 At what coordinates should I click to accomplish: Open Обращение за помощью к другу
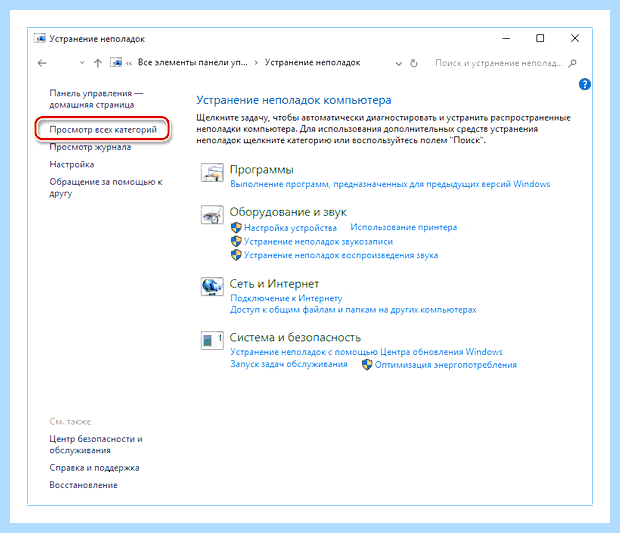106,187
